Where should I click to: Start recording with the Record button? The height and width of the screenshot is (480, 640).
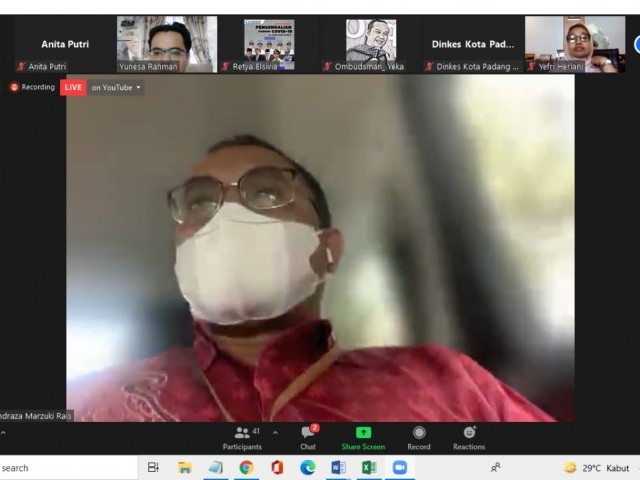coord(419,437)
